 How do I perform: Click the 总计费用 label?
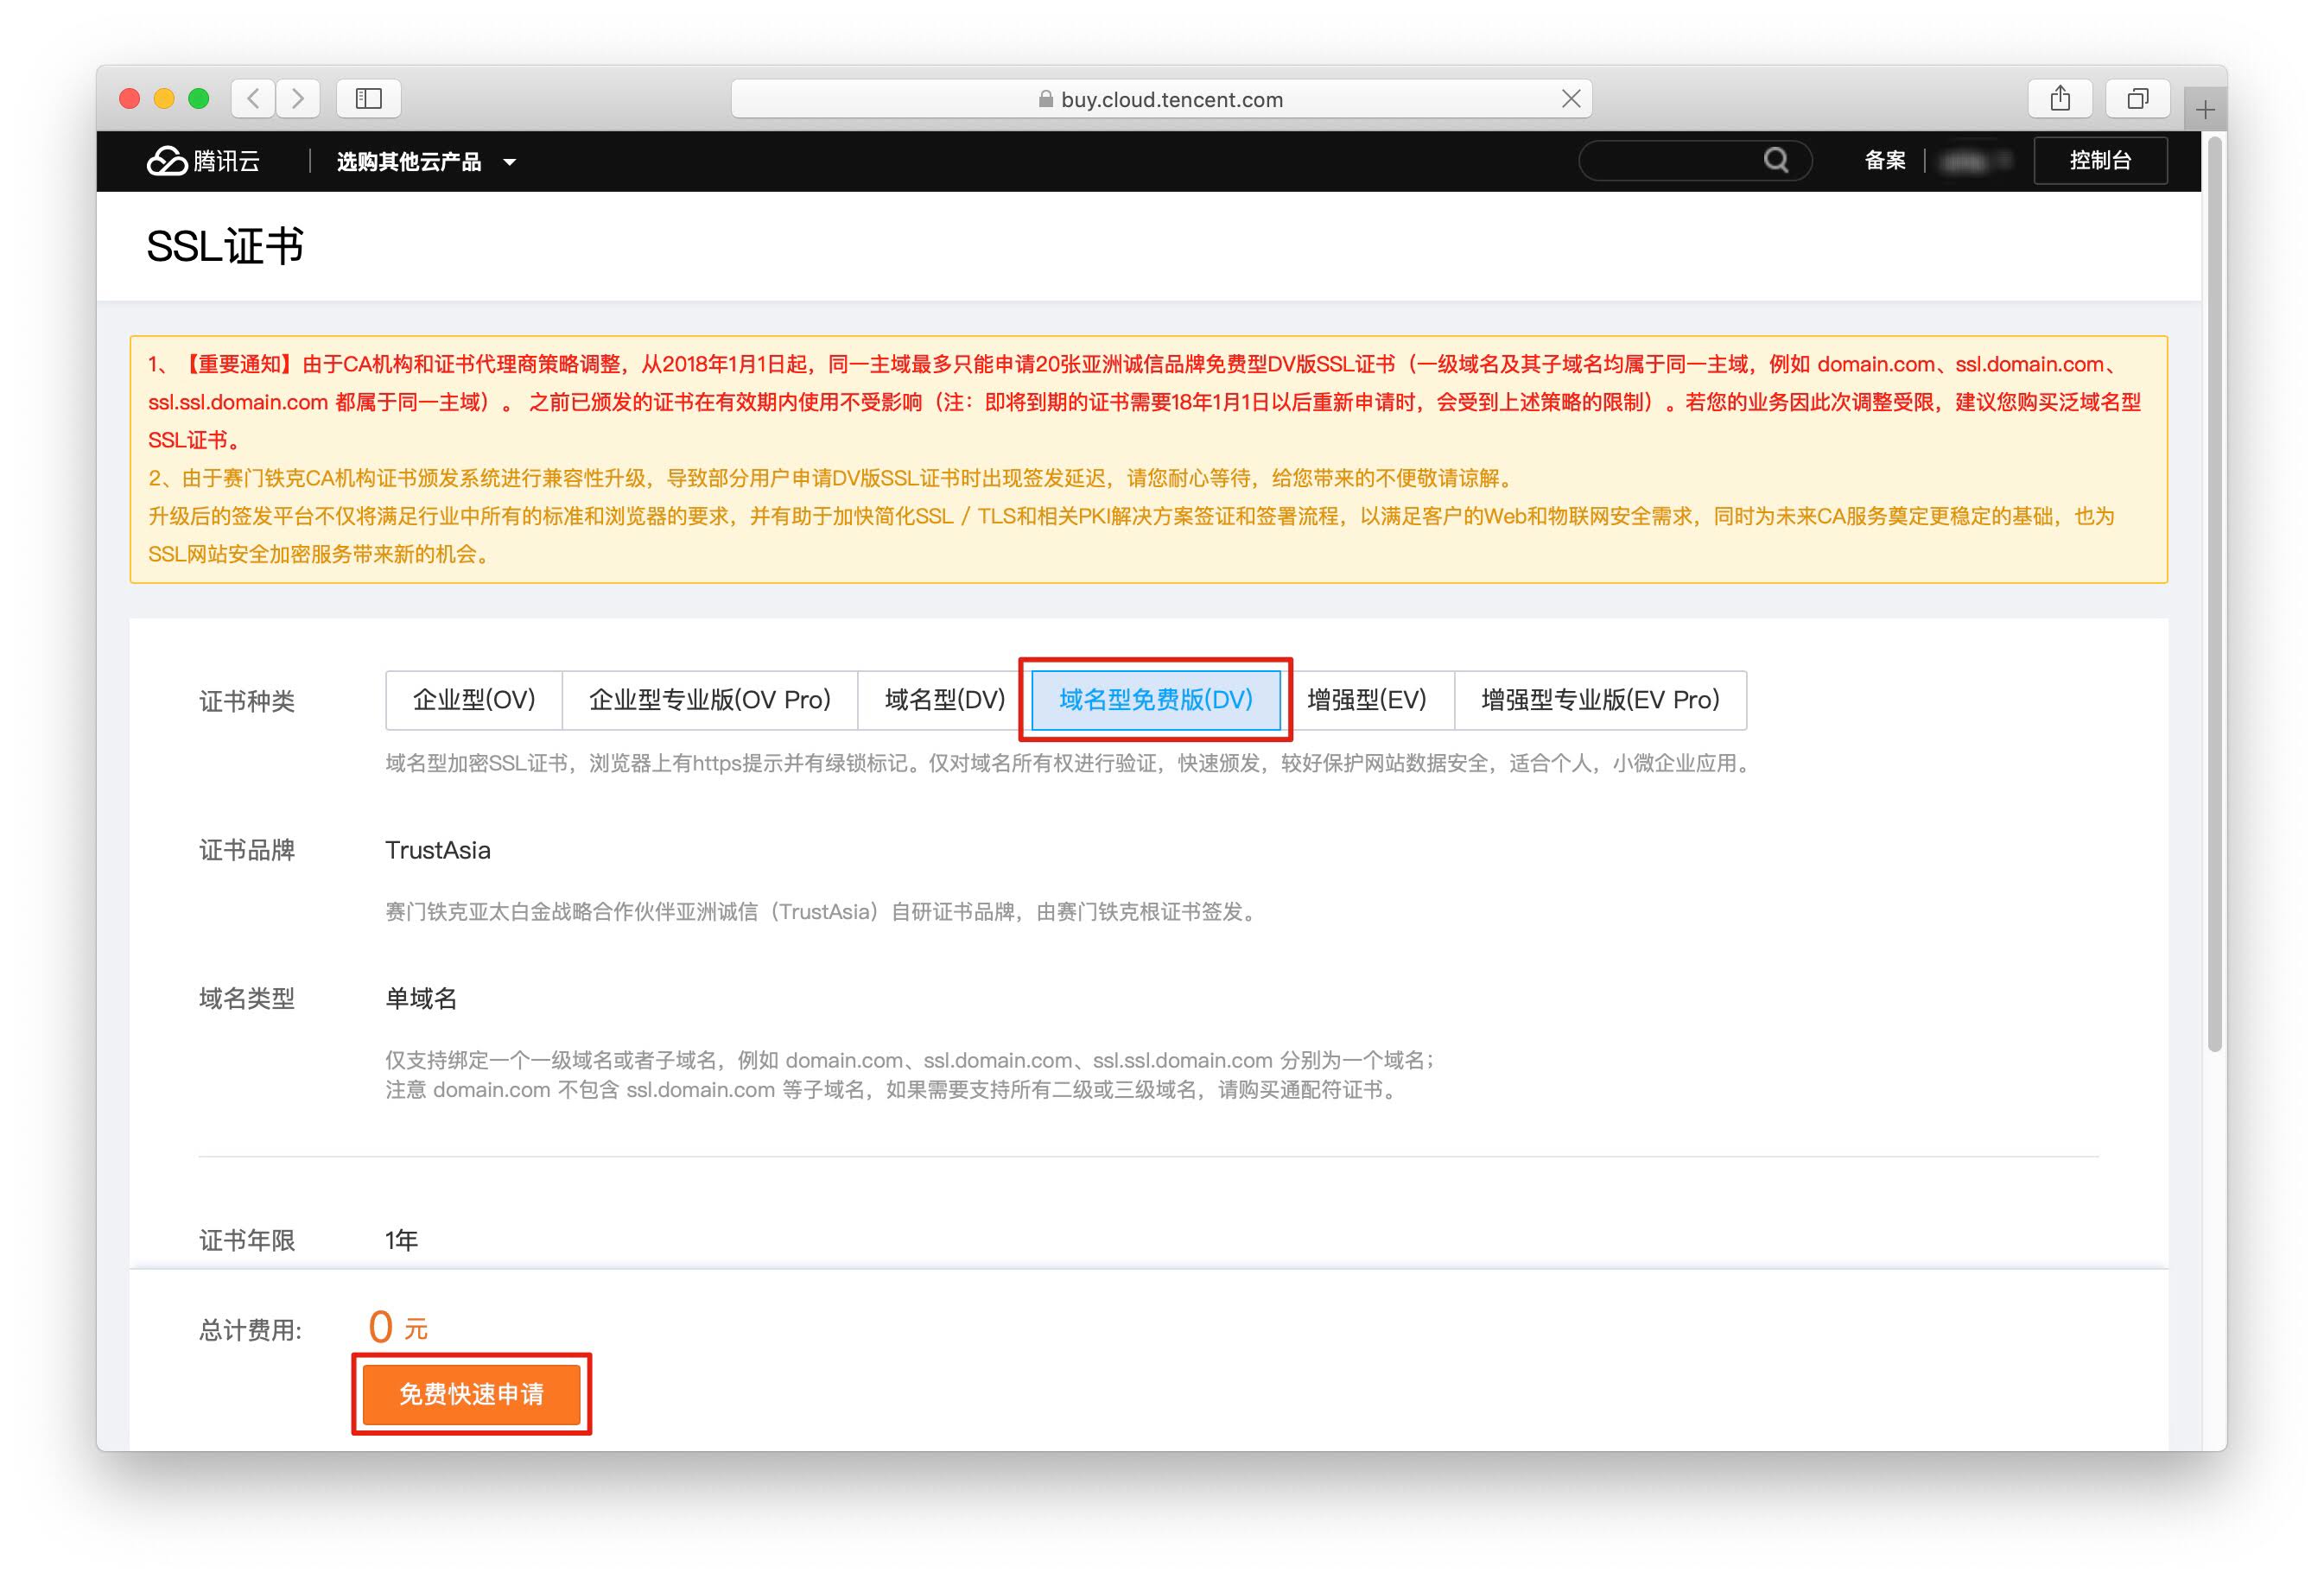(x=250, y=1330)
